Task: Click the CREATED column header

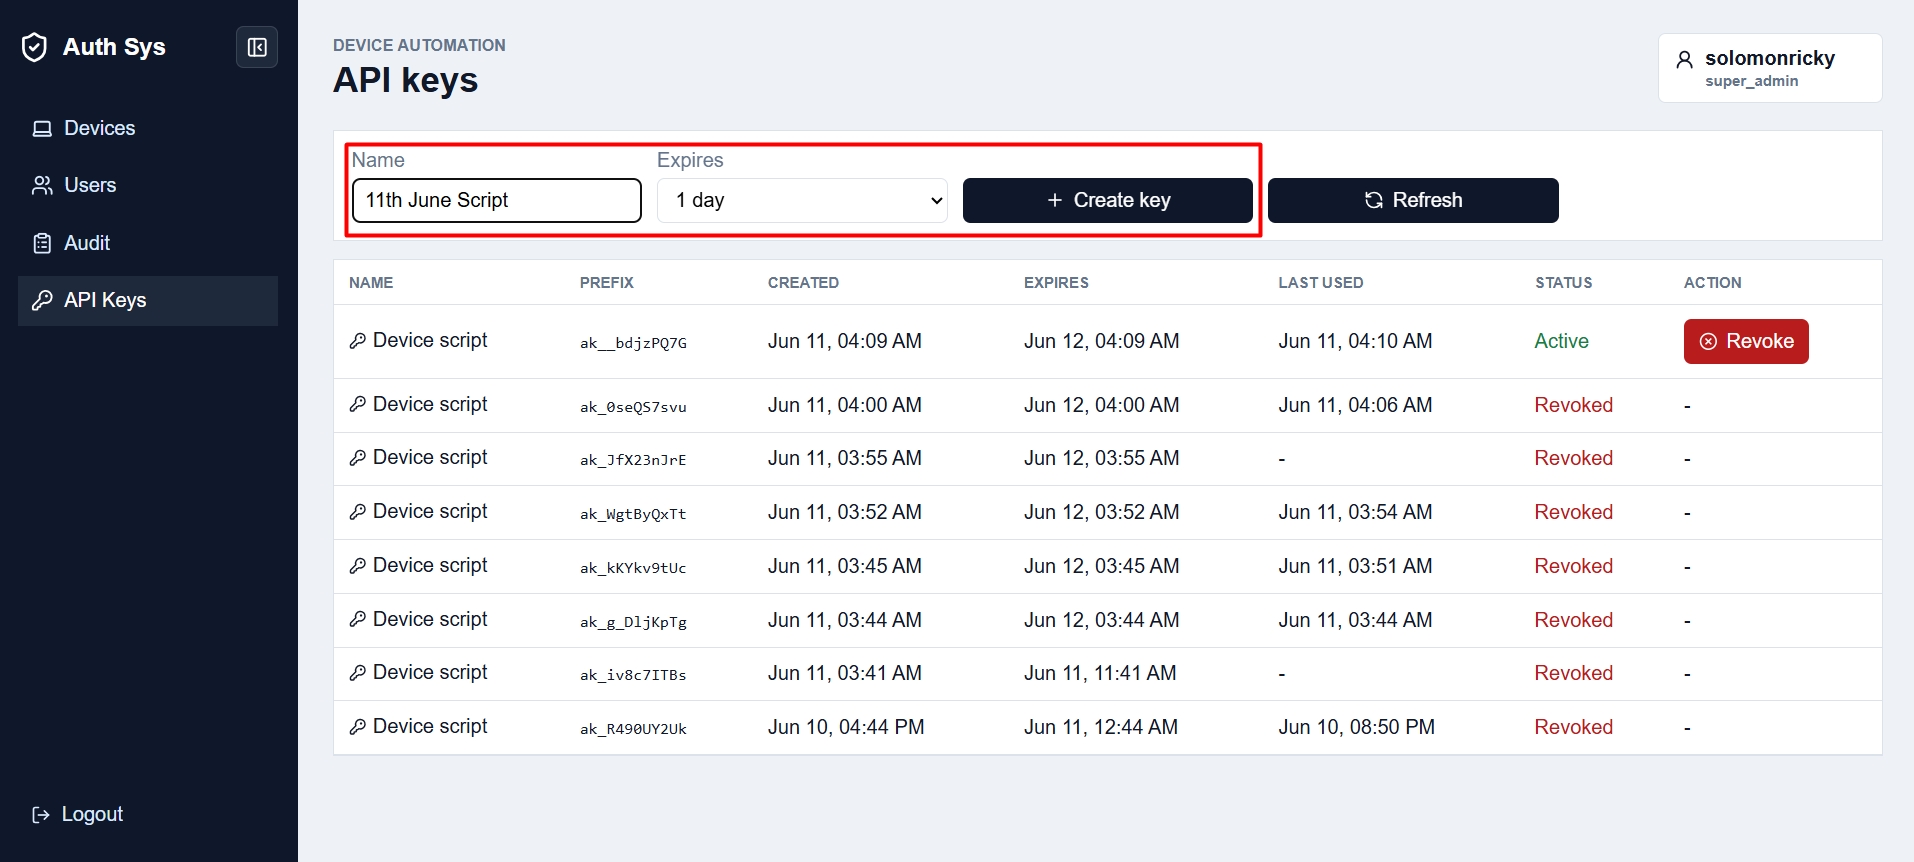Action: pos(803,283)
